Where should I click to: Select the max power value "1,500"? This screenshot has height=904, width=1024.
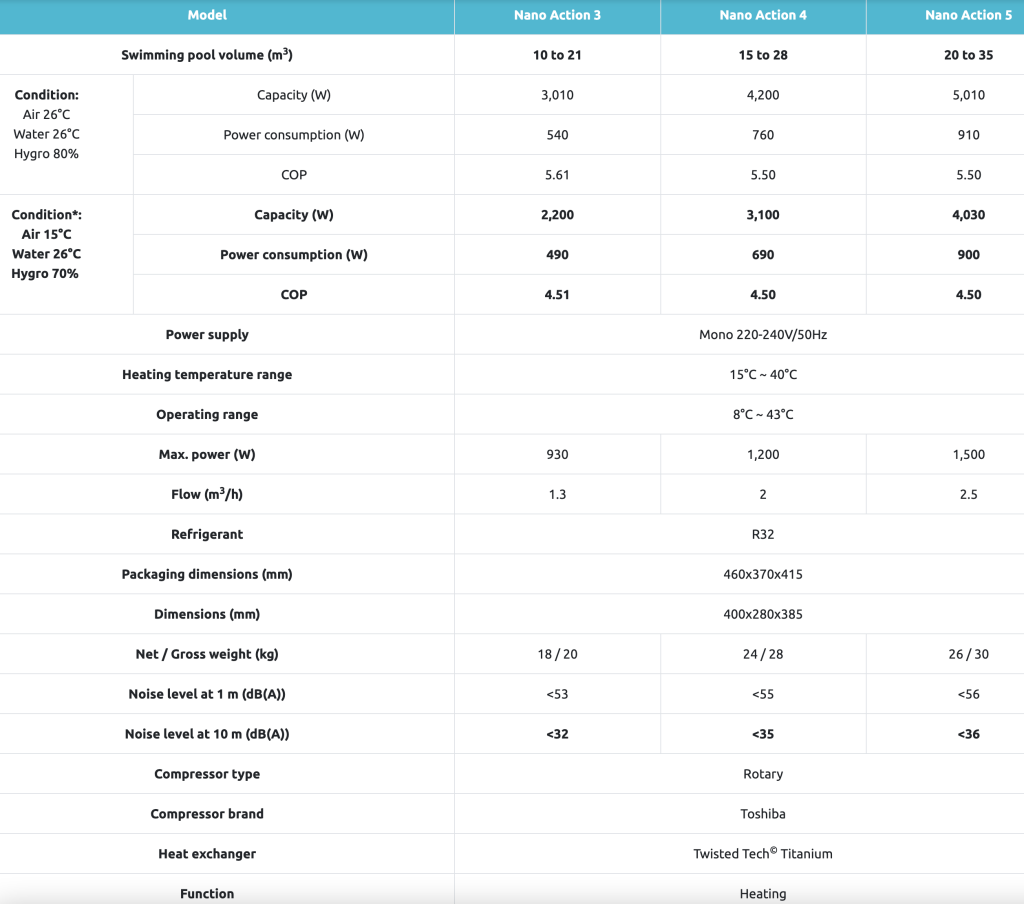click(968, 455)
